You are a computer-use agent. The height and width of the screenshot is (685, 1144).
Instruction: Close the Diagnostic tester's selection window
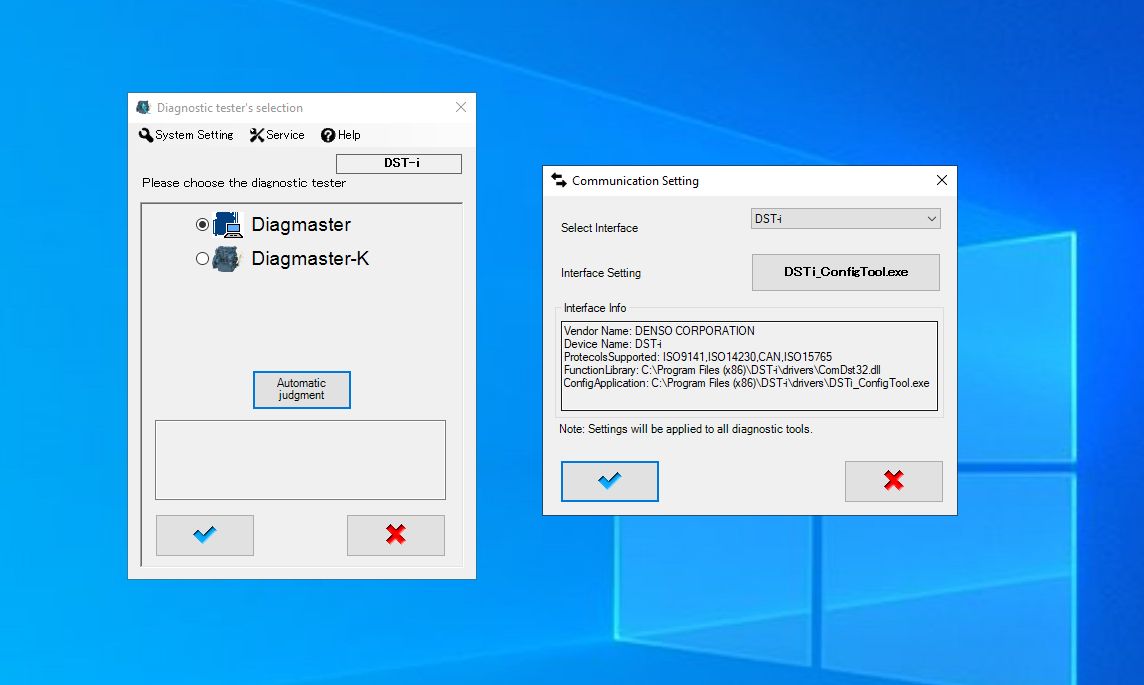tap(461, 107)
